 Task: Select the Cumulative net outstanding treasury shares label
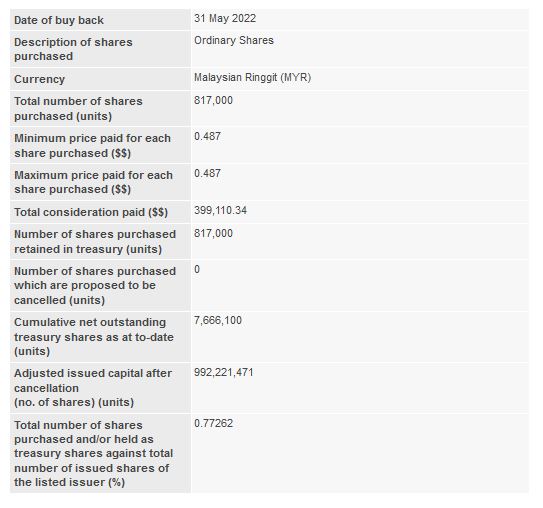[x=94, y=337]
